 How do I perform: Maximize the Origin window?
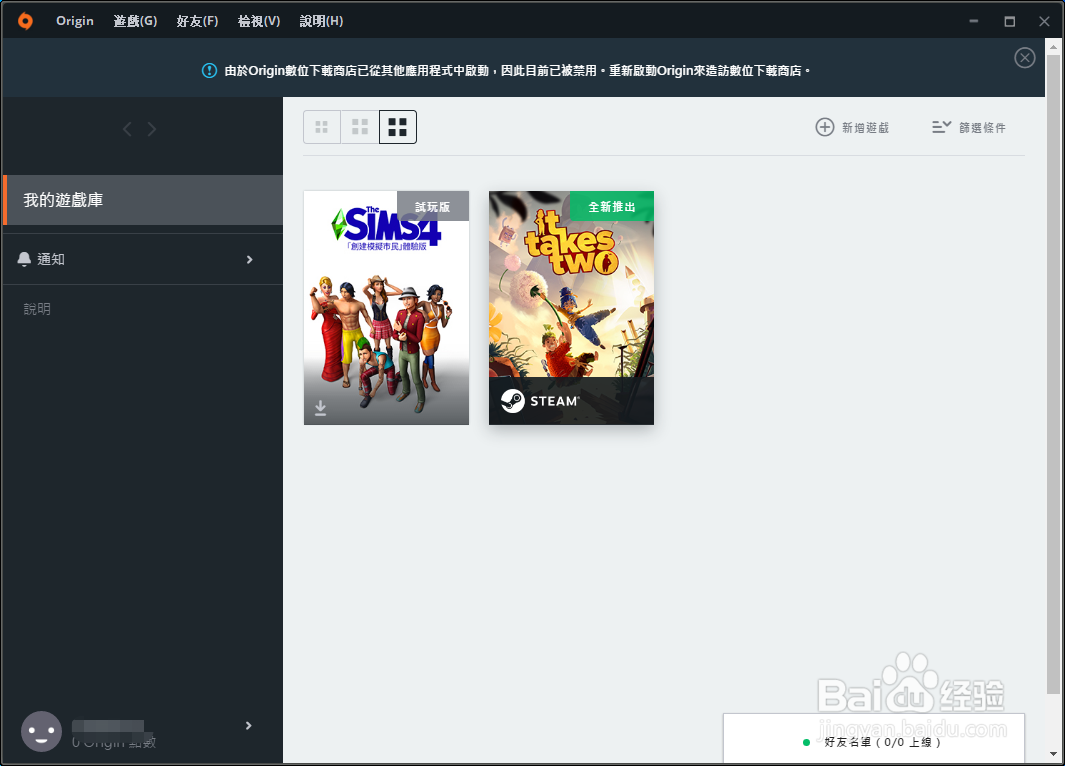(x=1009, y=21)
